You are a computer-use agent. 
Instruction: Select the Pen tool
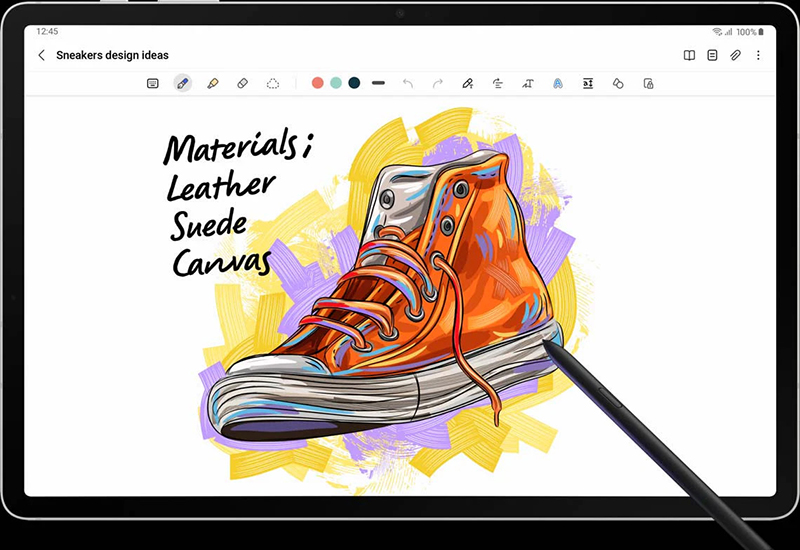(x=183, y=83)
